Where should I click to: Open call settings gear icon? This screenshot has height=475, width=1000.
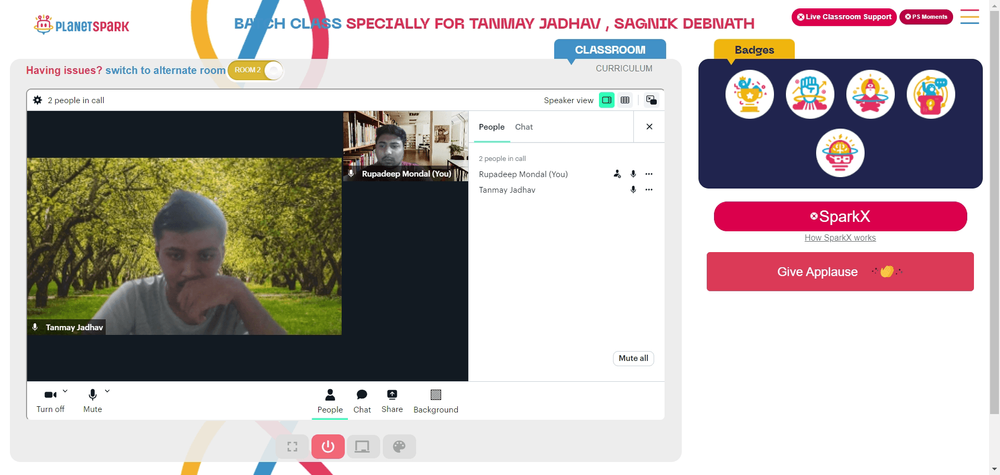[x=38, y=100]
